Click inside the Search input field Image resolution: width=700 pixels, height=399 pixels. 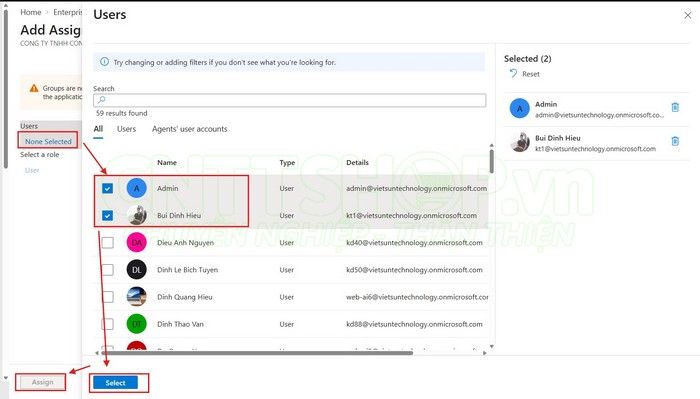[x=289, y=100]
